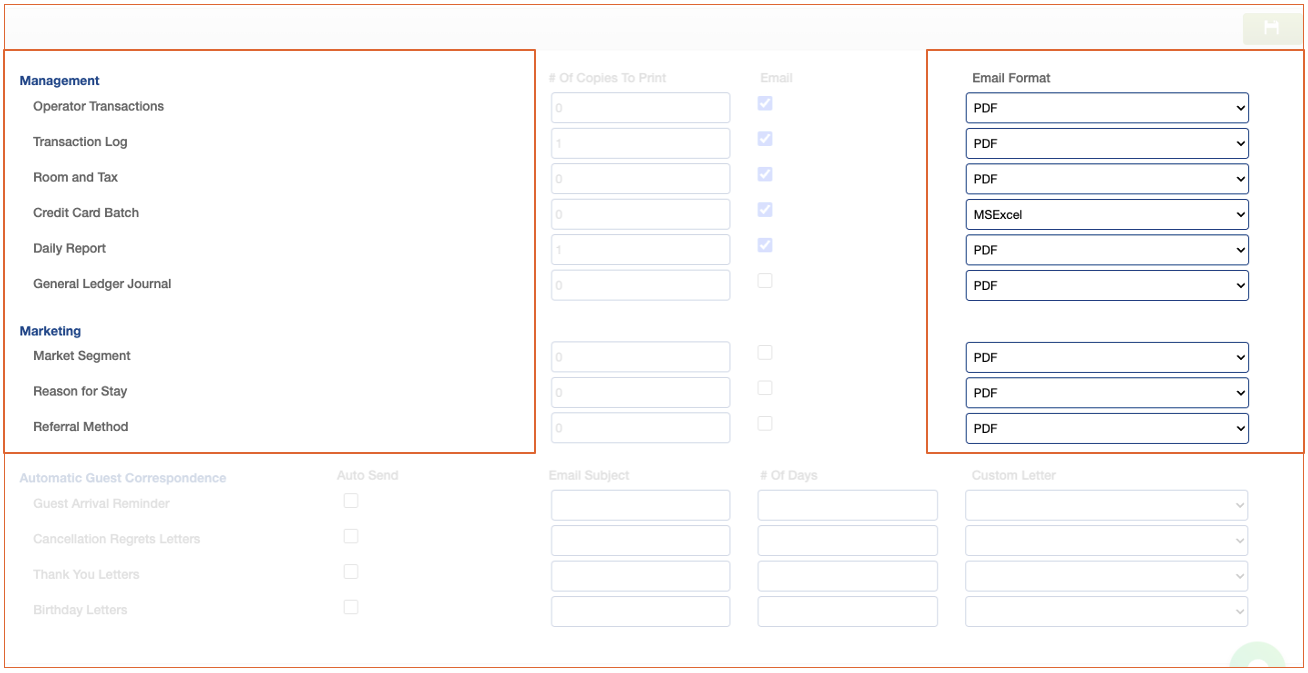Viewport: 1308px width, 673px height.
Task: Check Auto Send for Guest Arrival Reminder
Action: click(351, 501)
